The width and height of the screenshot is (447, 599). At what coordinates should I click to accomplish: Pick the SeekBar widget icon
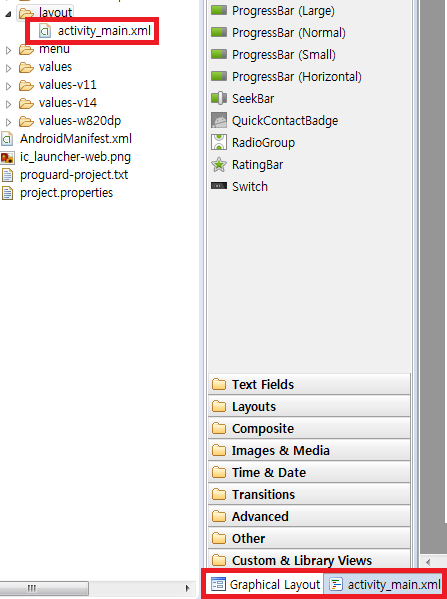click(x=219, y=98)
